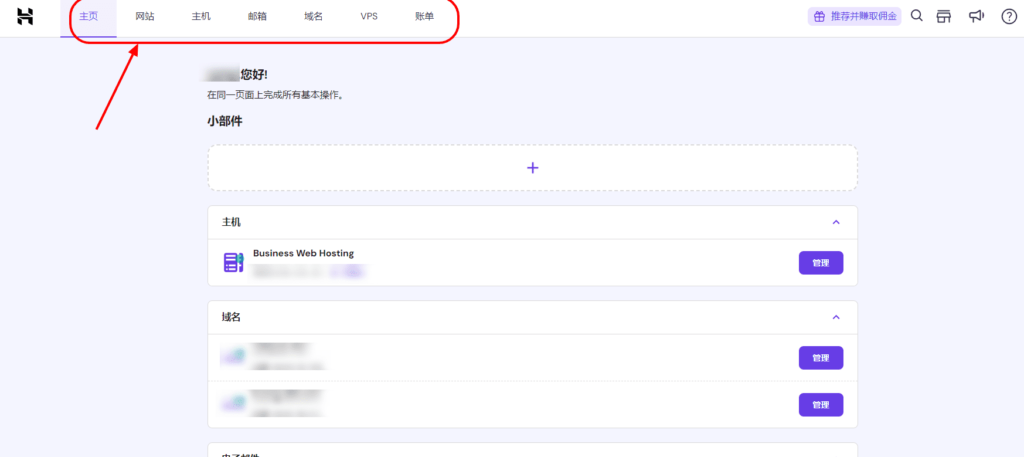
Task: Select the 主页 tab
Action: click(x=88, y=17)
